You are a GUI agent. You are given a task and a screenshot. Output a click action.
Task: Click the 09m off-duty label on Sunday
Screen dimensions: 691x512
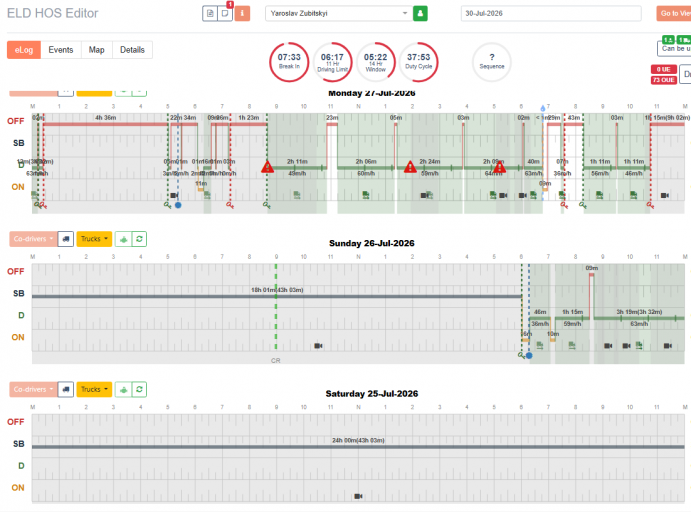pyautogui.click(x=592, y=268)
